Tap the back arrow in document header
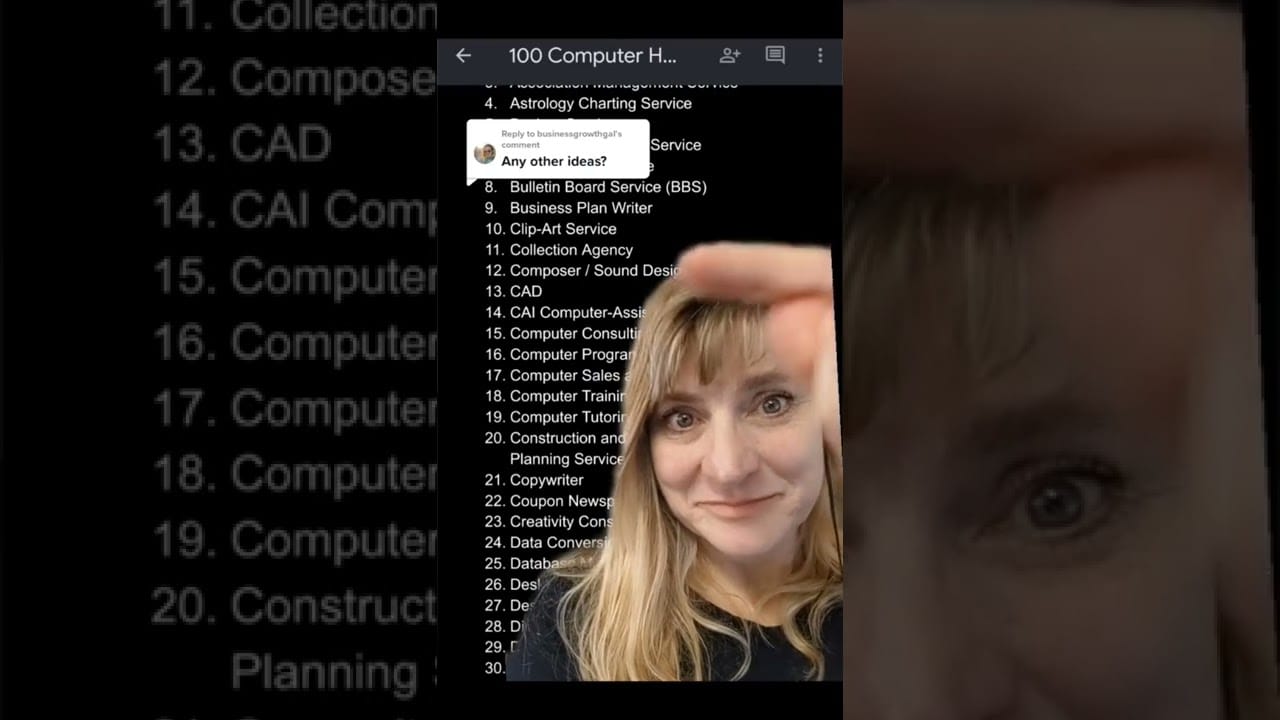Viewport: 1280px width, 720px height. pyautogui.click(x=463, y=56)
